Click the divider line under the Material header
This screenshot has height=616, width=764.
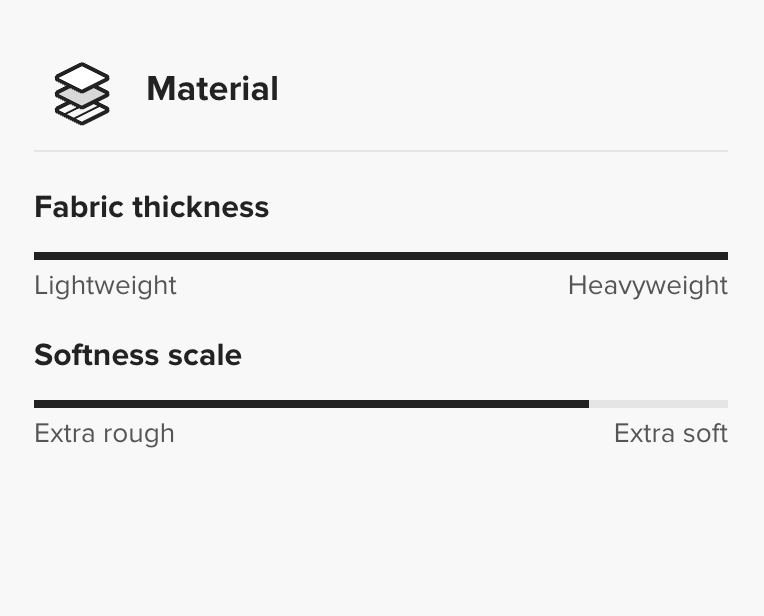(x=381, y=151)
